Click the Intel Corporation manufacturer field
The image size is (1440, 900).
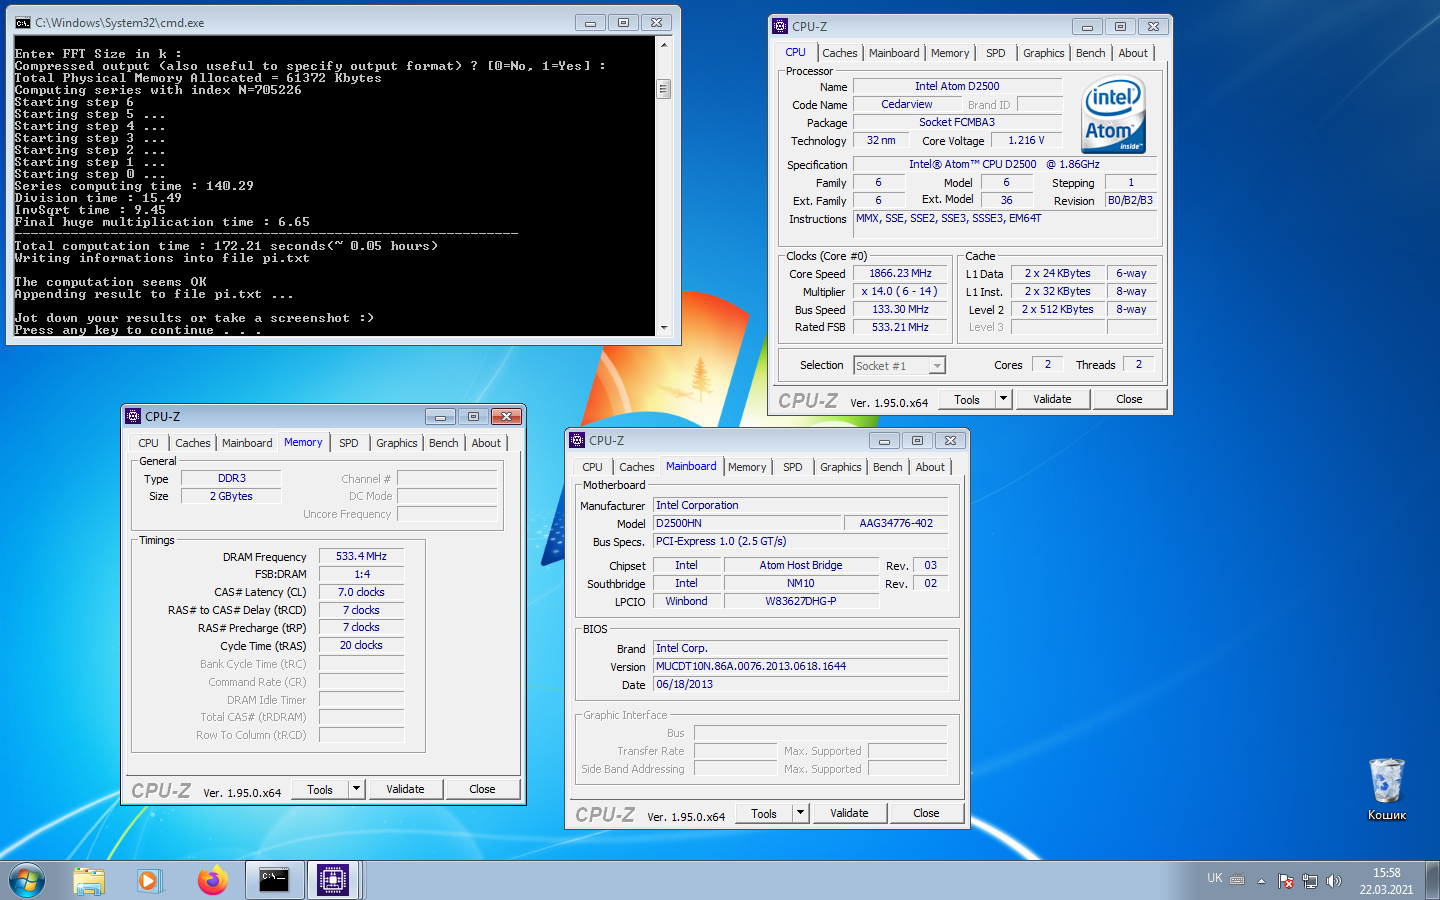[800, 505]
